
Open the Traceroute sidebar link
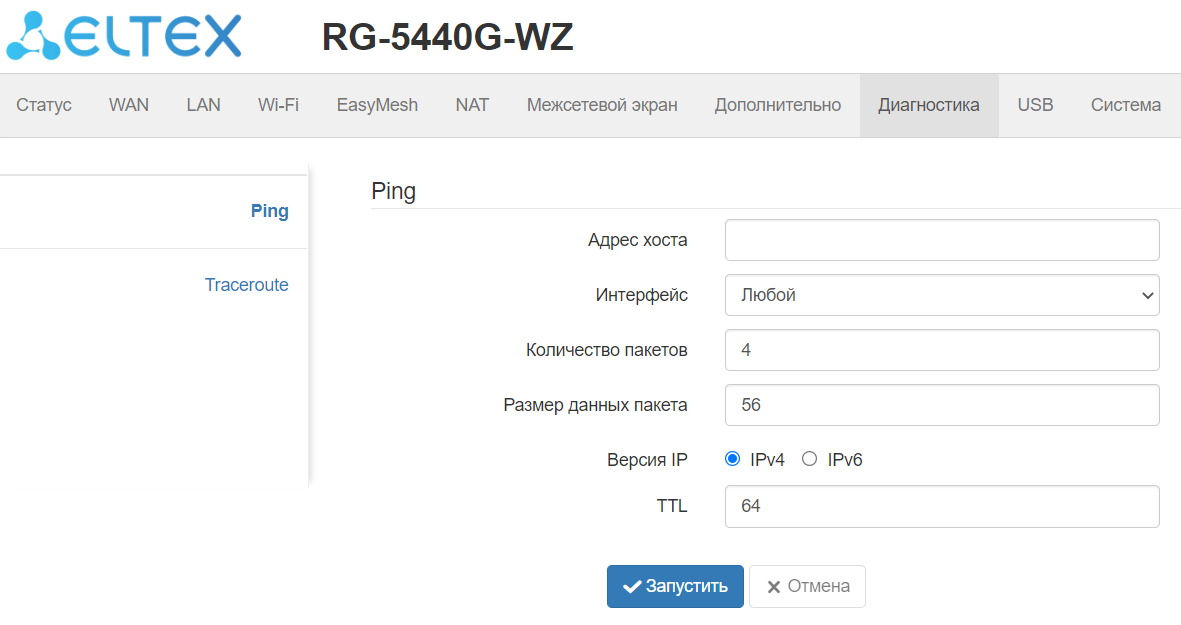point(246,285)
